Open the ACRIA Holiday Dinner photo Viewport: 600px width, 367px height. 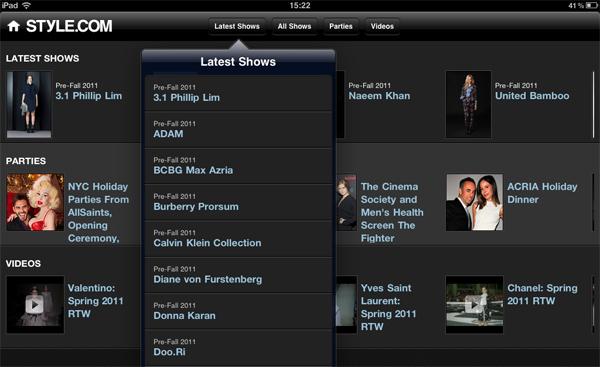(x=474, y=202)
